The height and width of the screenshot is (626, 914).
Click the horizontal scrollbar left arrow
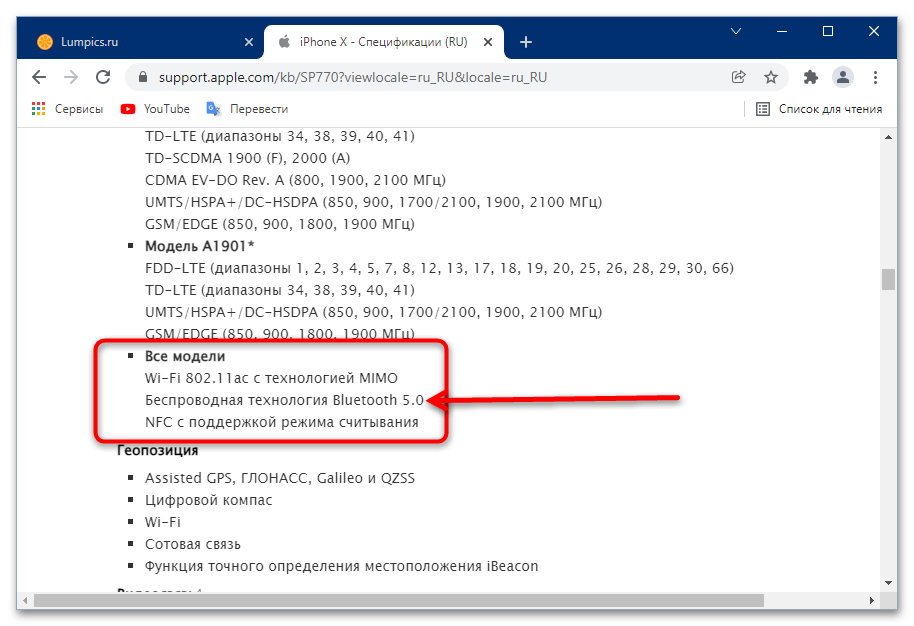coord(24,600)
